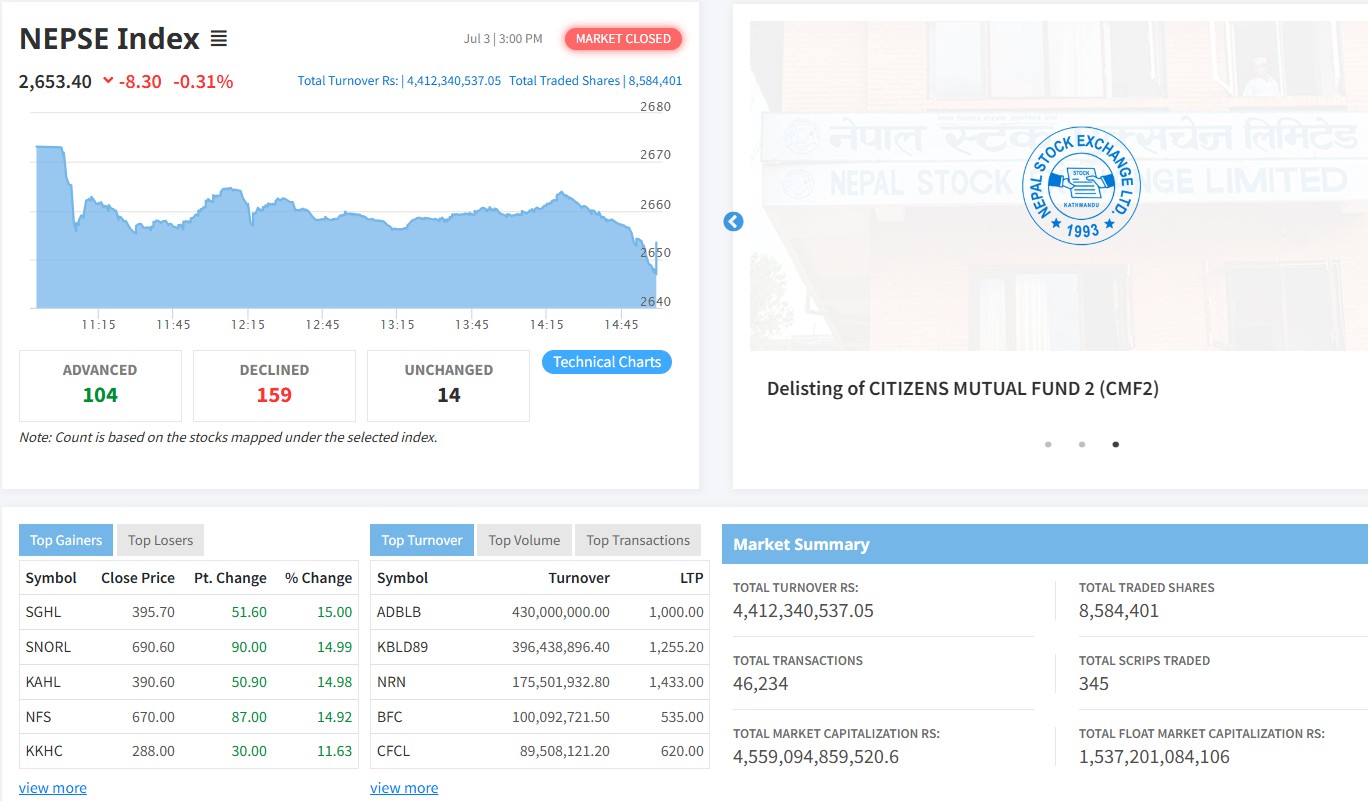The width and height of the screenshot is (1368, 801).
Task: Click view more under Top Turnover
Action: coord(404,788)
